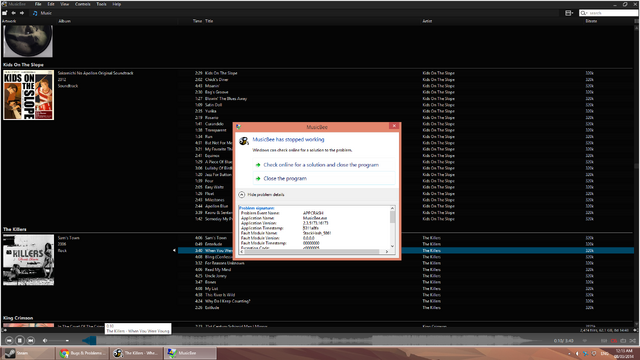Sort by the Artist column header
The image size is (640, 360).
[427, 21]
